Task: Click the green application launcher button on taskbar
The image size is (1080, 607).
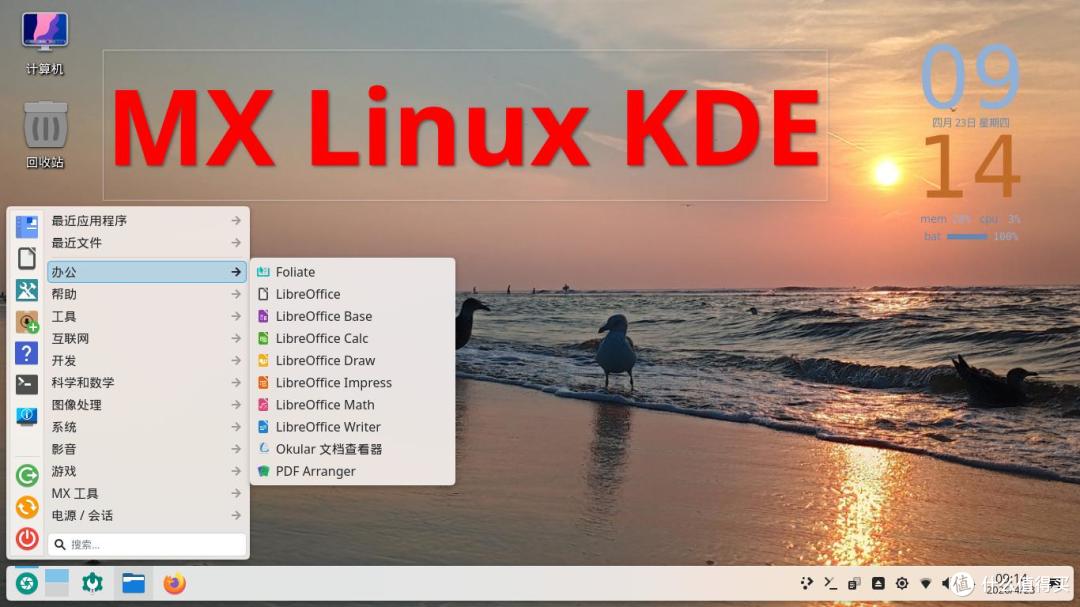Action: pyautogui.click(x=27, y=584)
